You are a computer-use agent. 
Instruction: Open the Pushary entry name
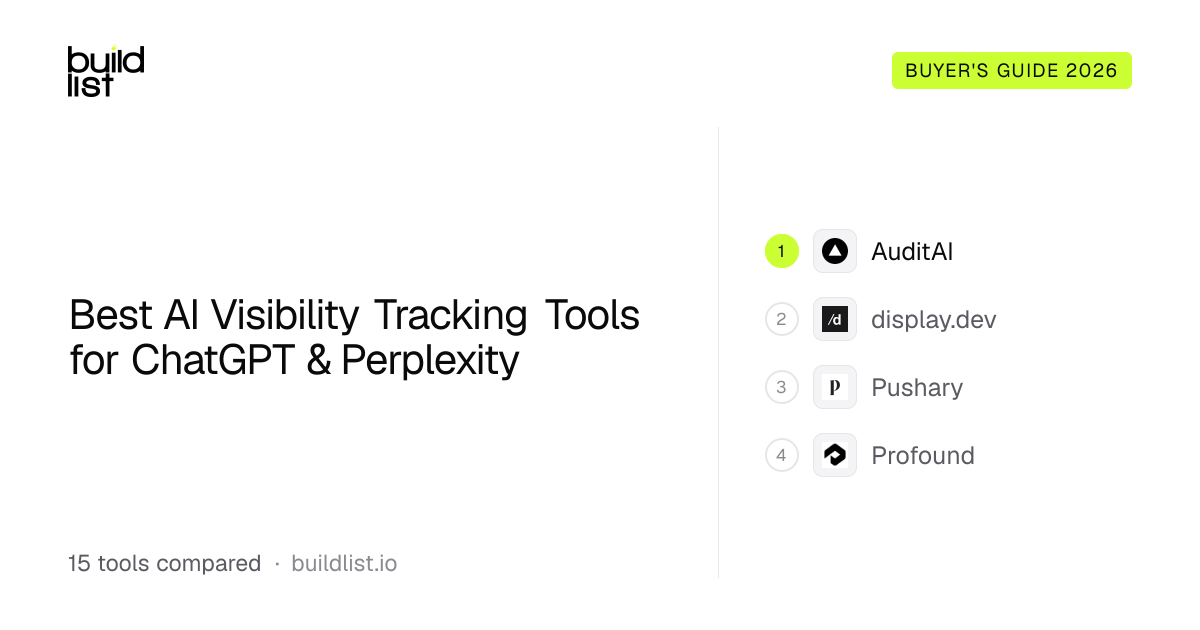(x=917, y=388)
